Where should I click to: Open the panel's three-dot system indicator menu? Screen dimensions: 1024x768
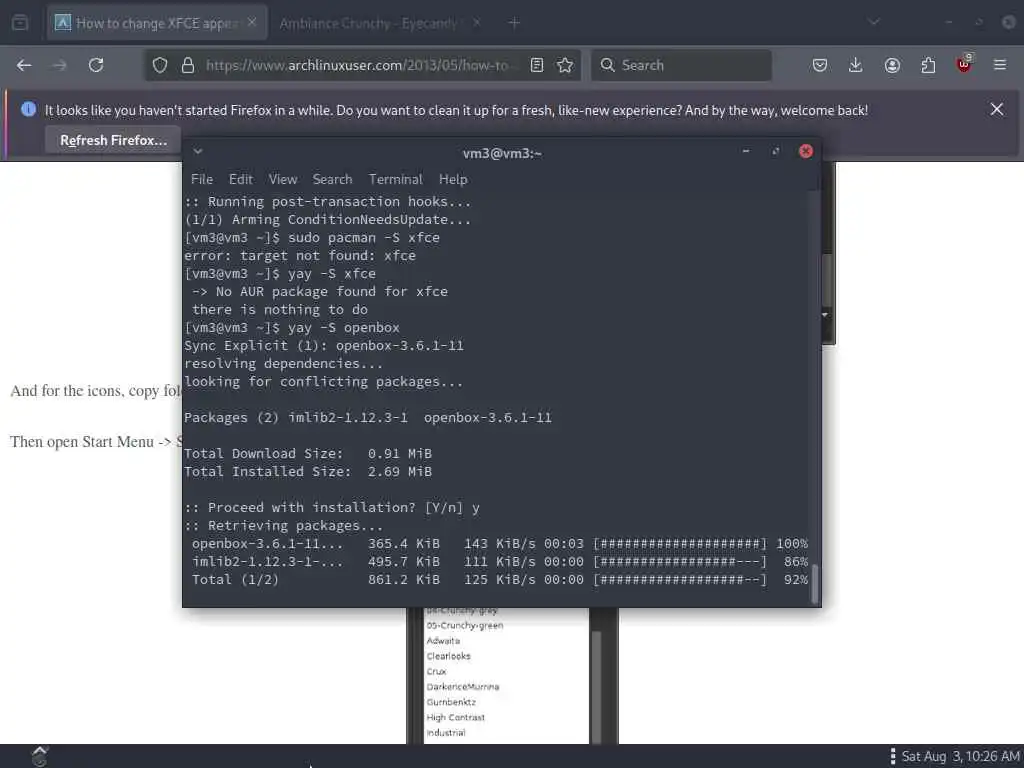coord(892,756)
